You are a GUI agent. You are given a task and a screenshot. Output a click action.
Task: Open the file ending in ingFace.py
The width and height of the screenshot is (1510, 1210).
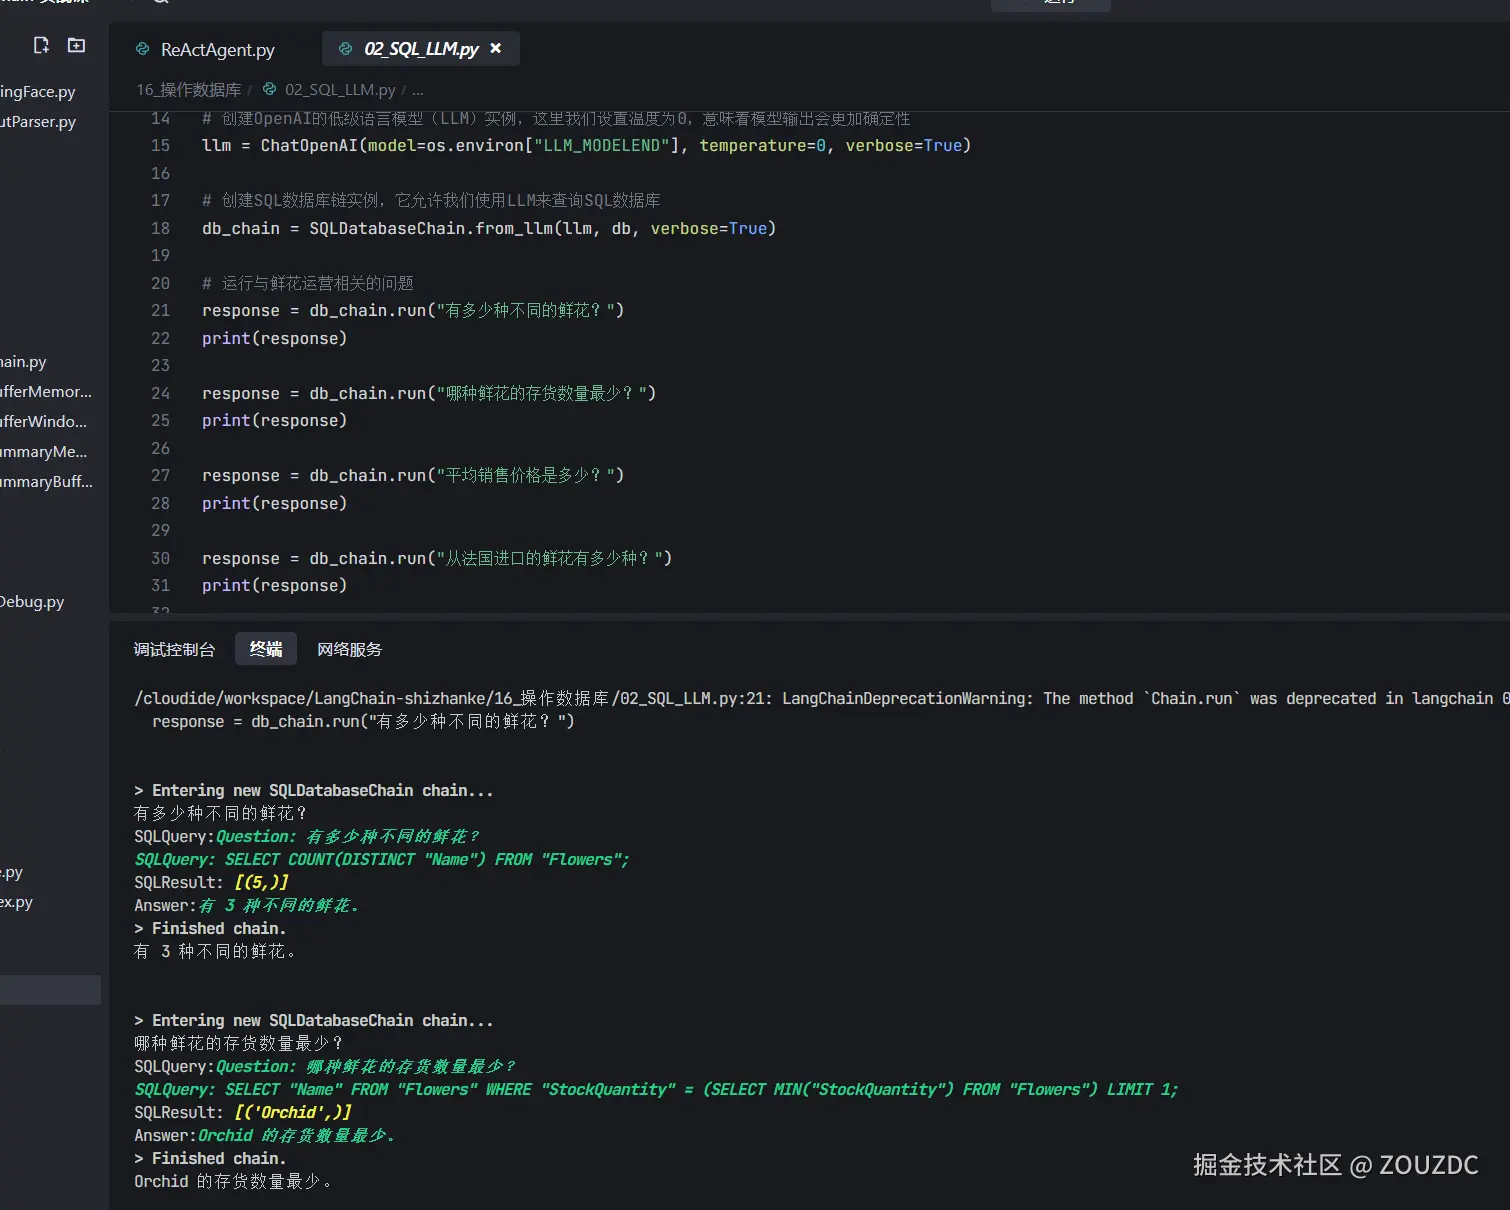38,92
